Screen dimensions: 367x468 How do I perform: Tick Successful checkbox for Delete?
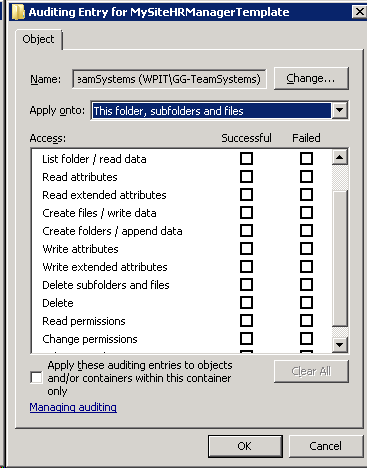pos(246,303)
